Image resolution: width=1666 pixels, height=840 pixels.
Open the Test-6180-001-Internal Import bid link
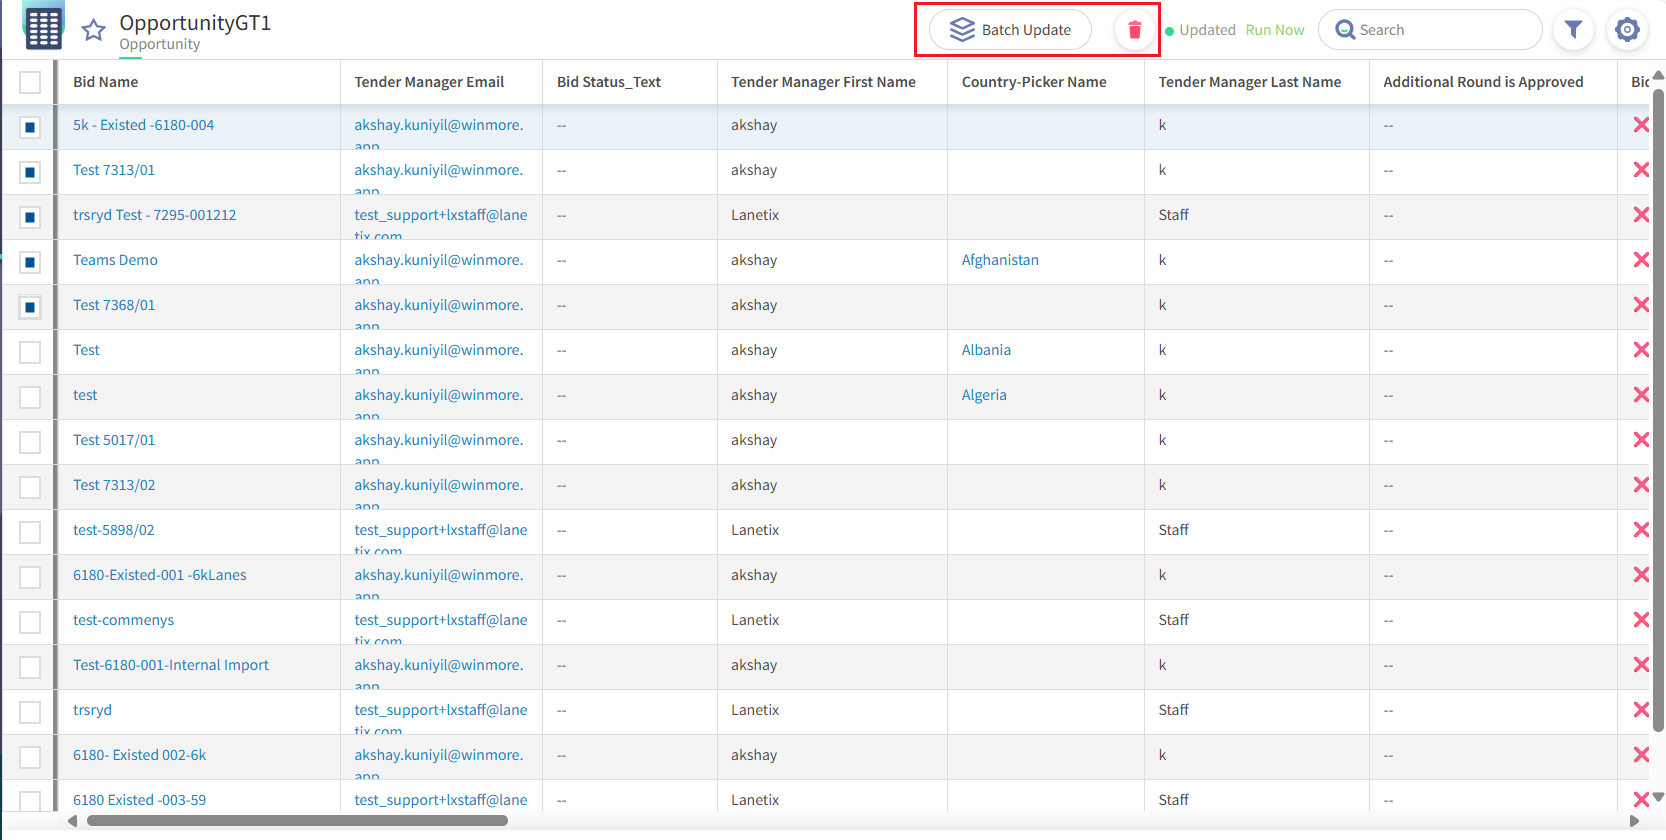point(171,665)
